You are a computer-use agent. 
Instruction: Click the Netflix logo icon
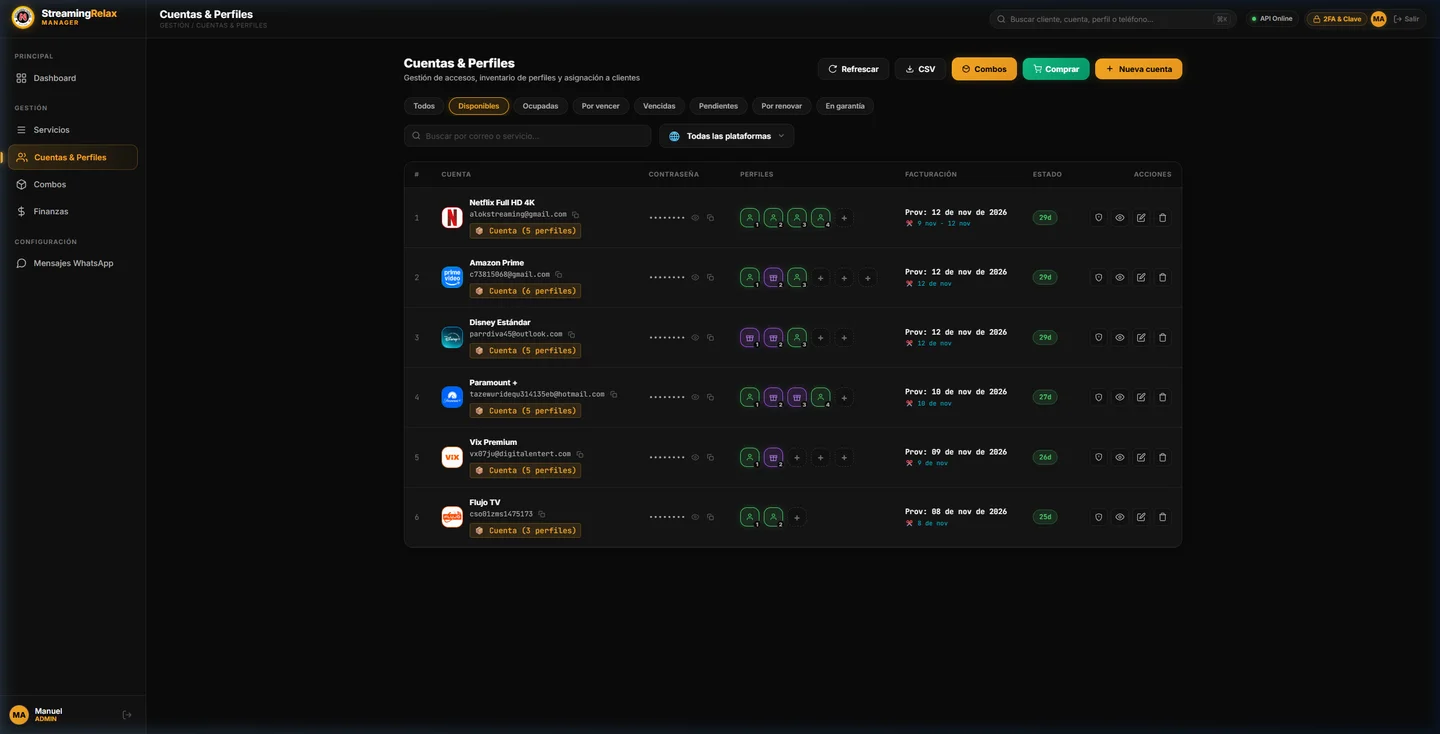[x=452, y=218]
